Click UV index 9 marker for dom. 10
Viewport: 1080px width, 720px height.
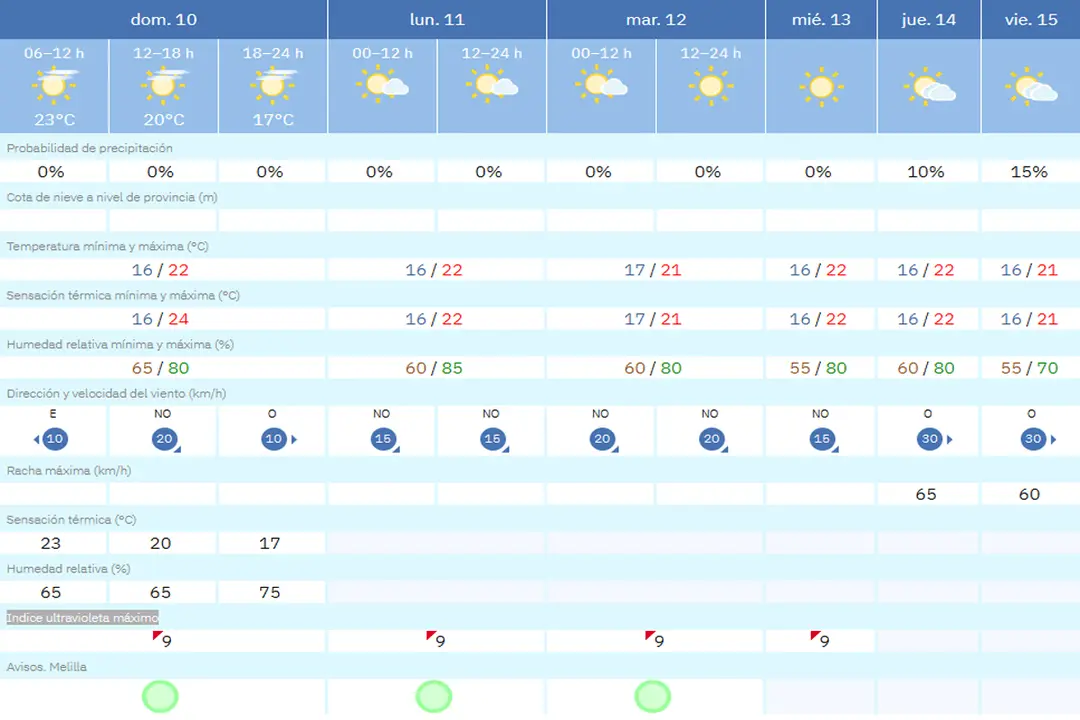[x=162, y=640]
